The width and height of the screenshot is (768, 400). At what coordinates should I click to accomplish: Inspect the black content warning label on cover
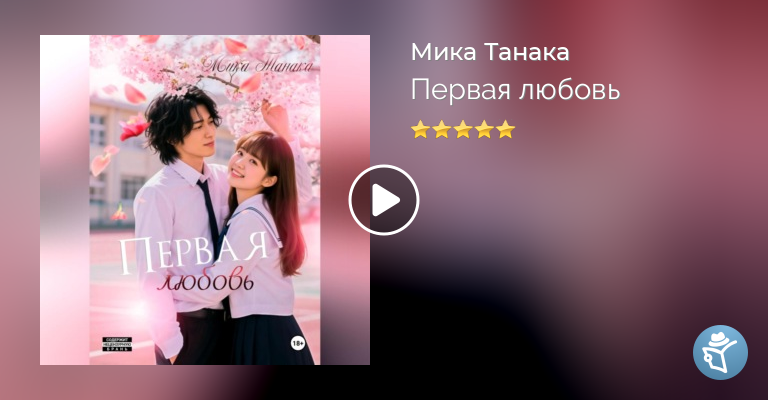click(117, 344)
